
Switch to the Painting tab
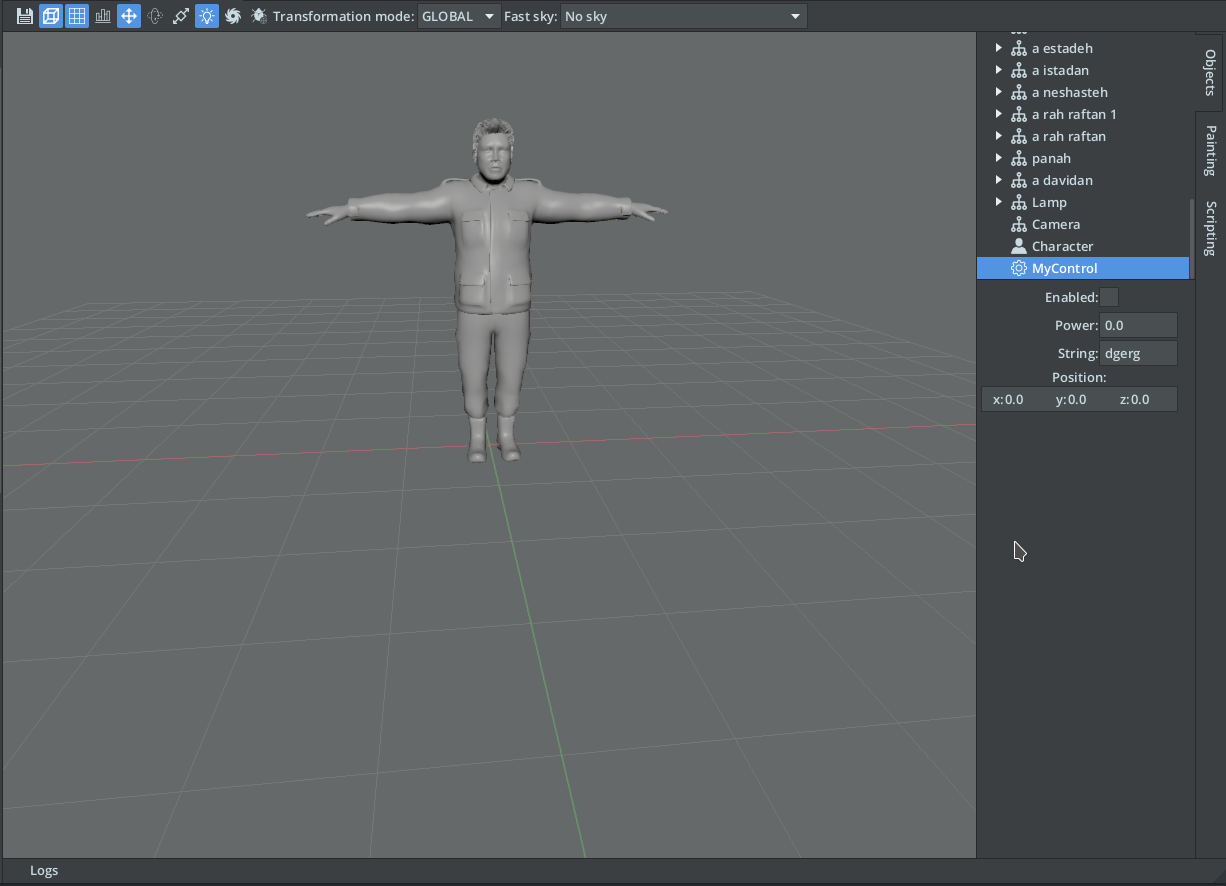pyautogui.click(x=1210, y=150)
